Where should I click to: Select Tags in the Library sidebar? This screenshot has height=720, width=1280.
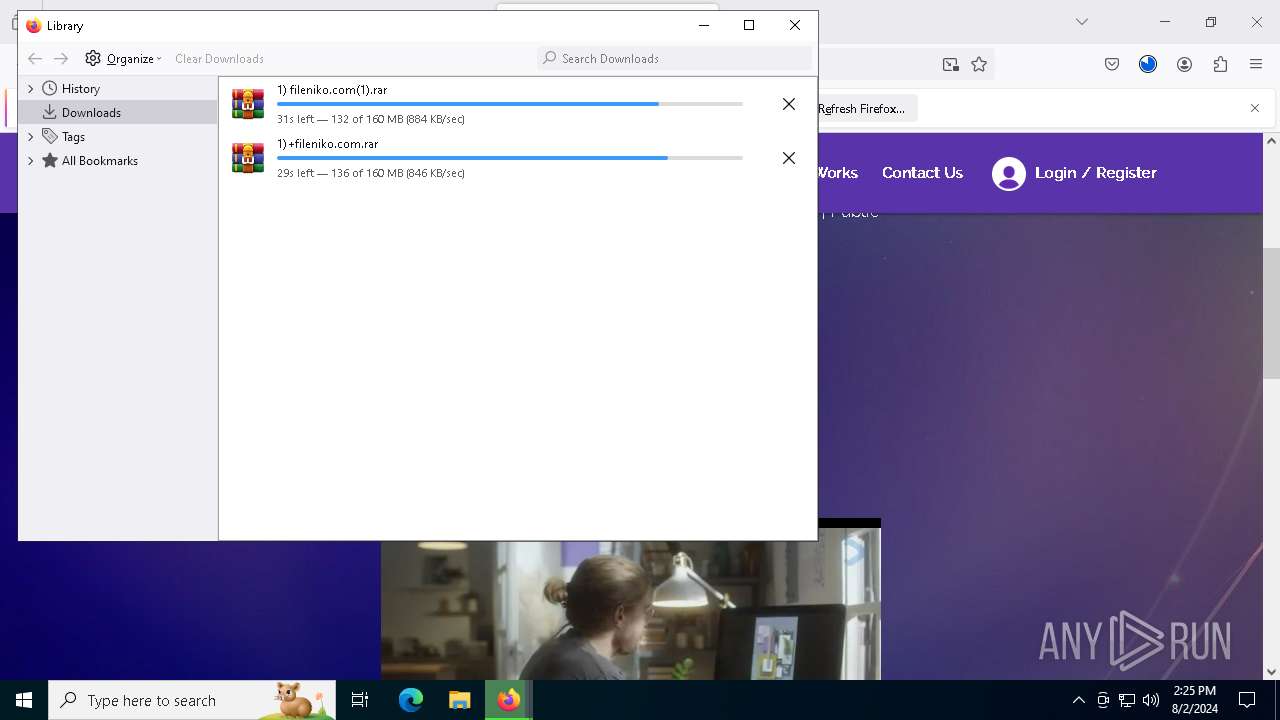pos(73,137)
